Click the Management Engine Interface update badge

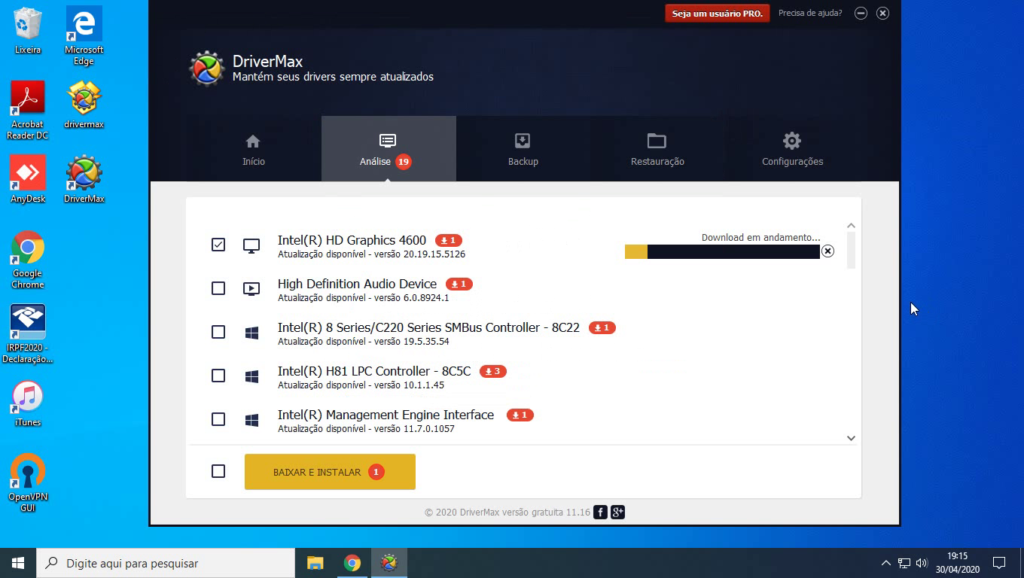[520, 415]
